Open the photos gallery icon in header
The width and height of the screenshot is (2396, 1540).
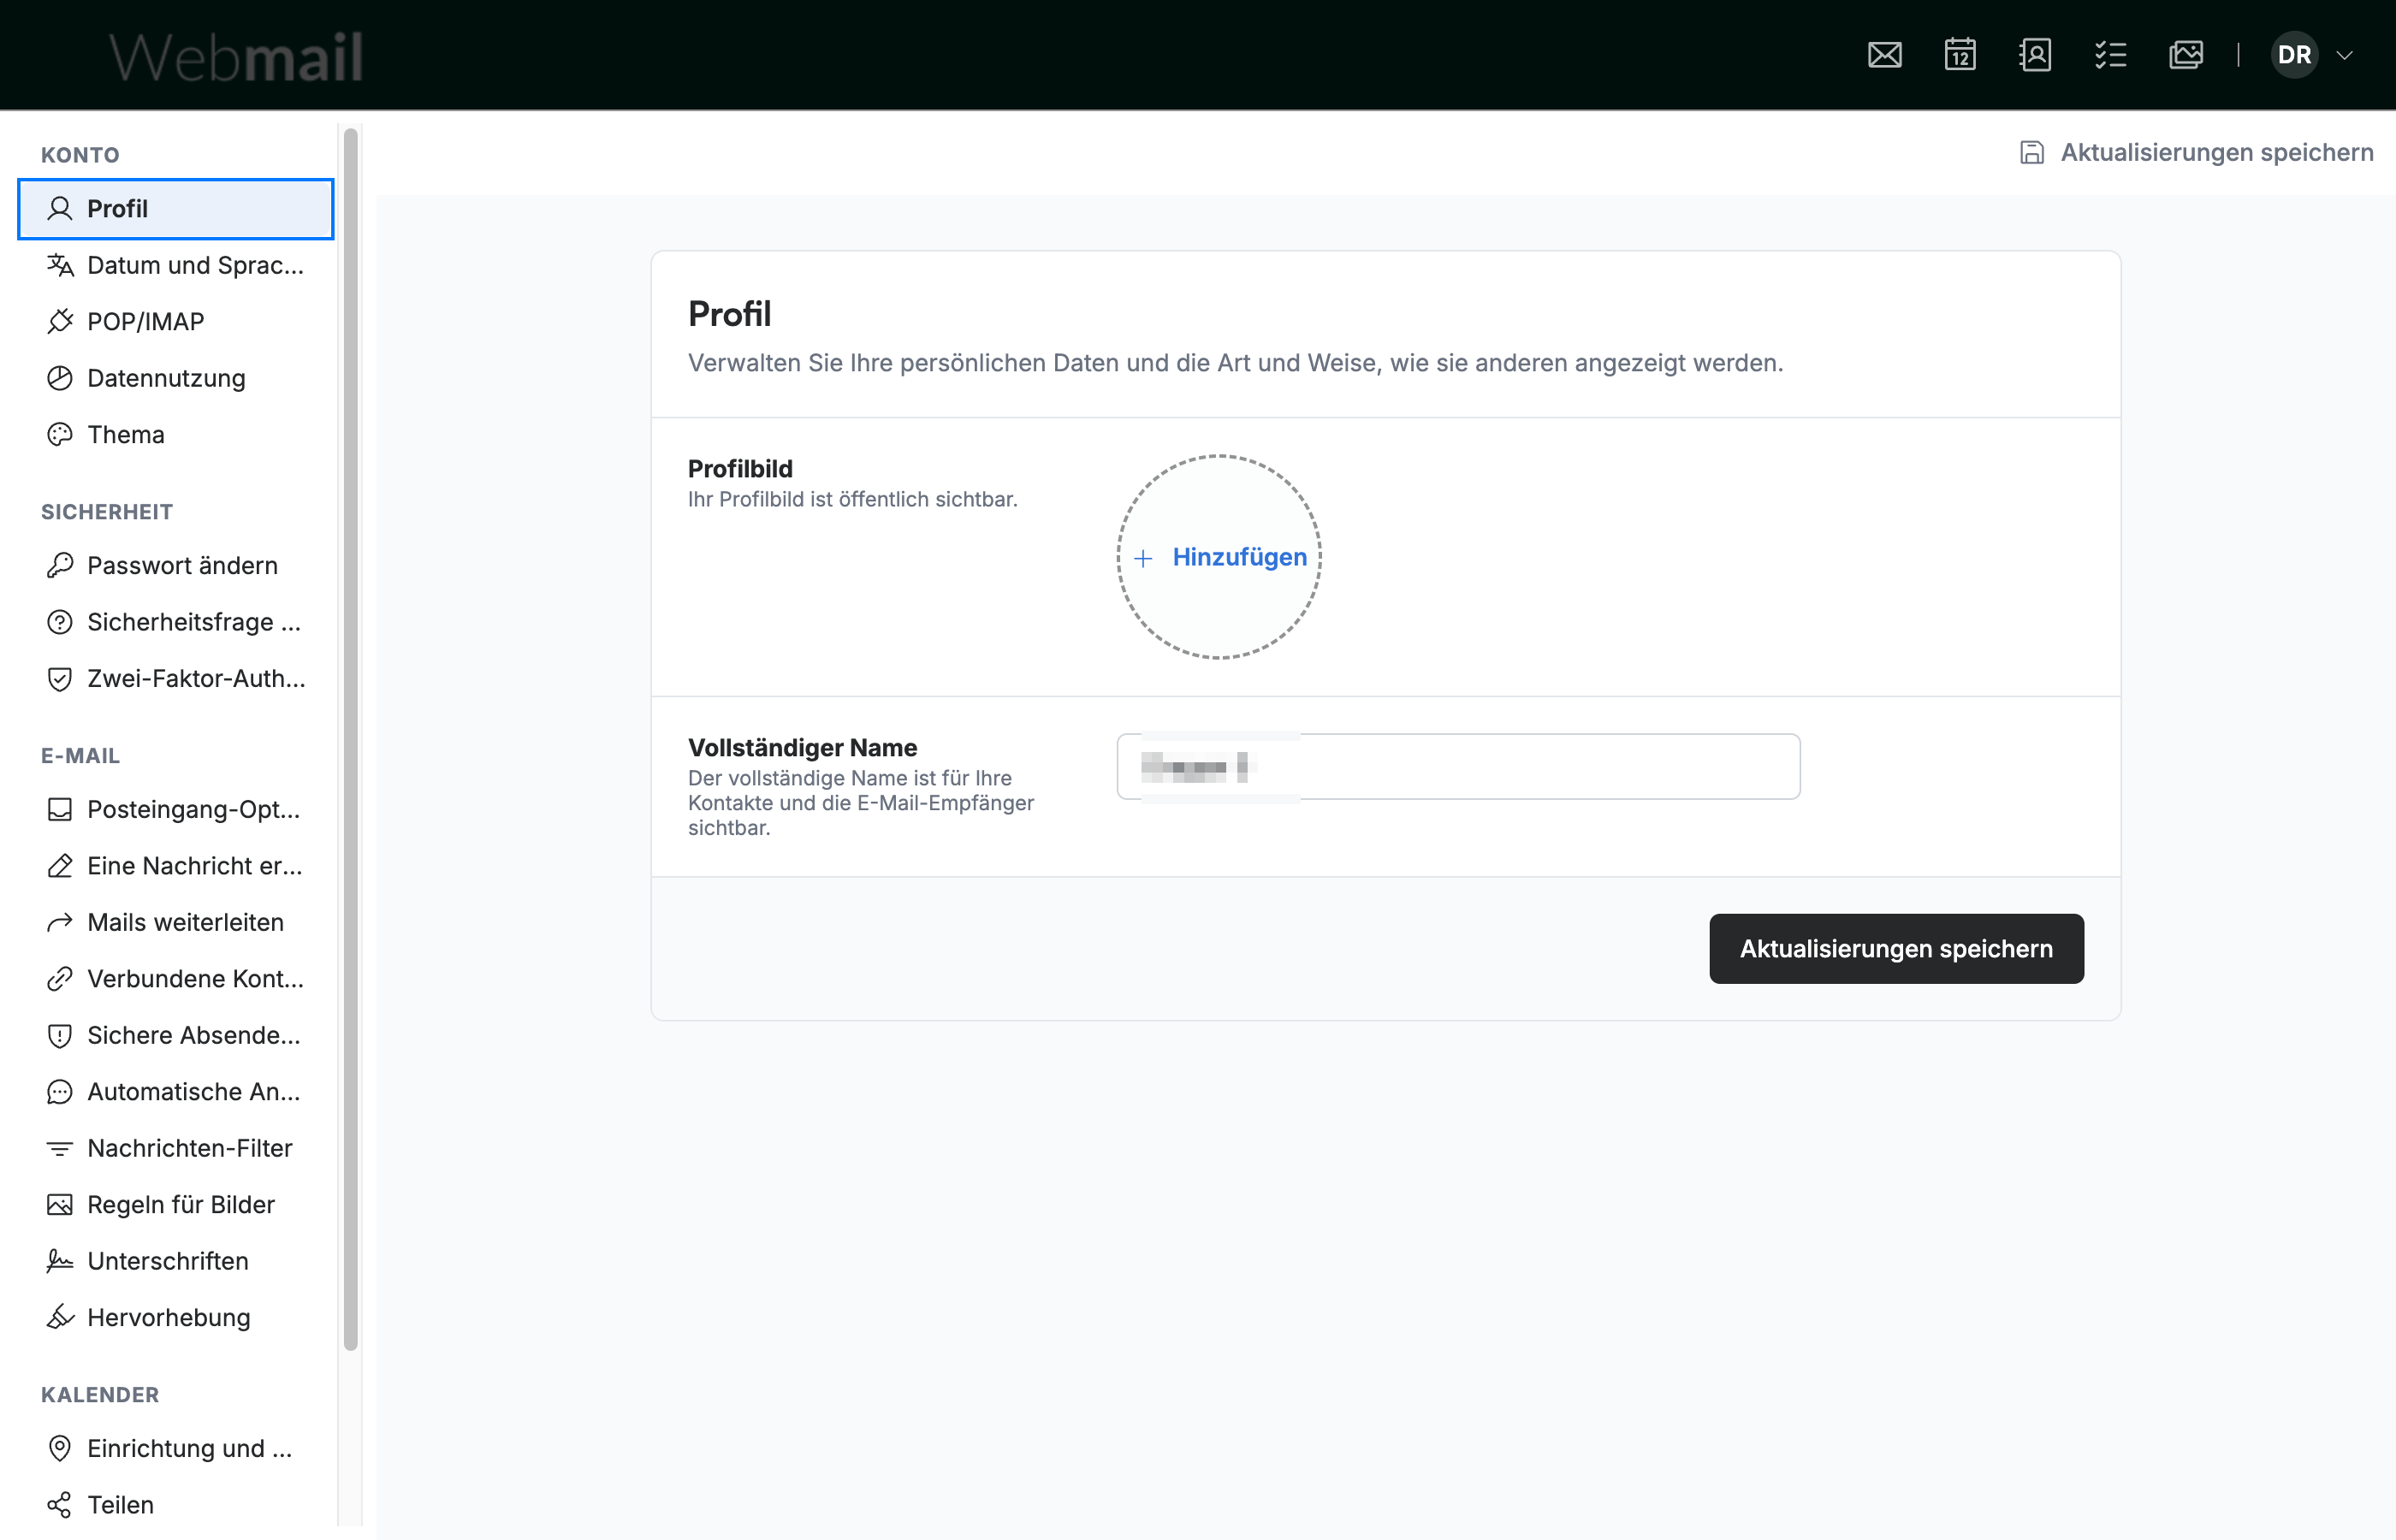pyautogui.click(x=2186, y=55)
